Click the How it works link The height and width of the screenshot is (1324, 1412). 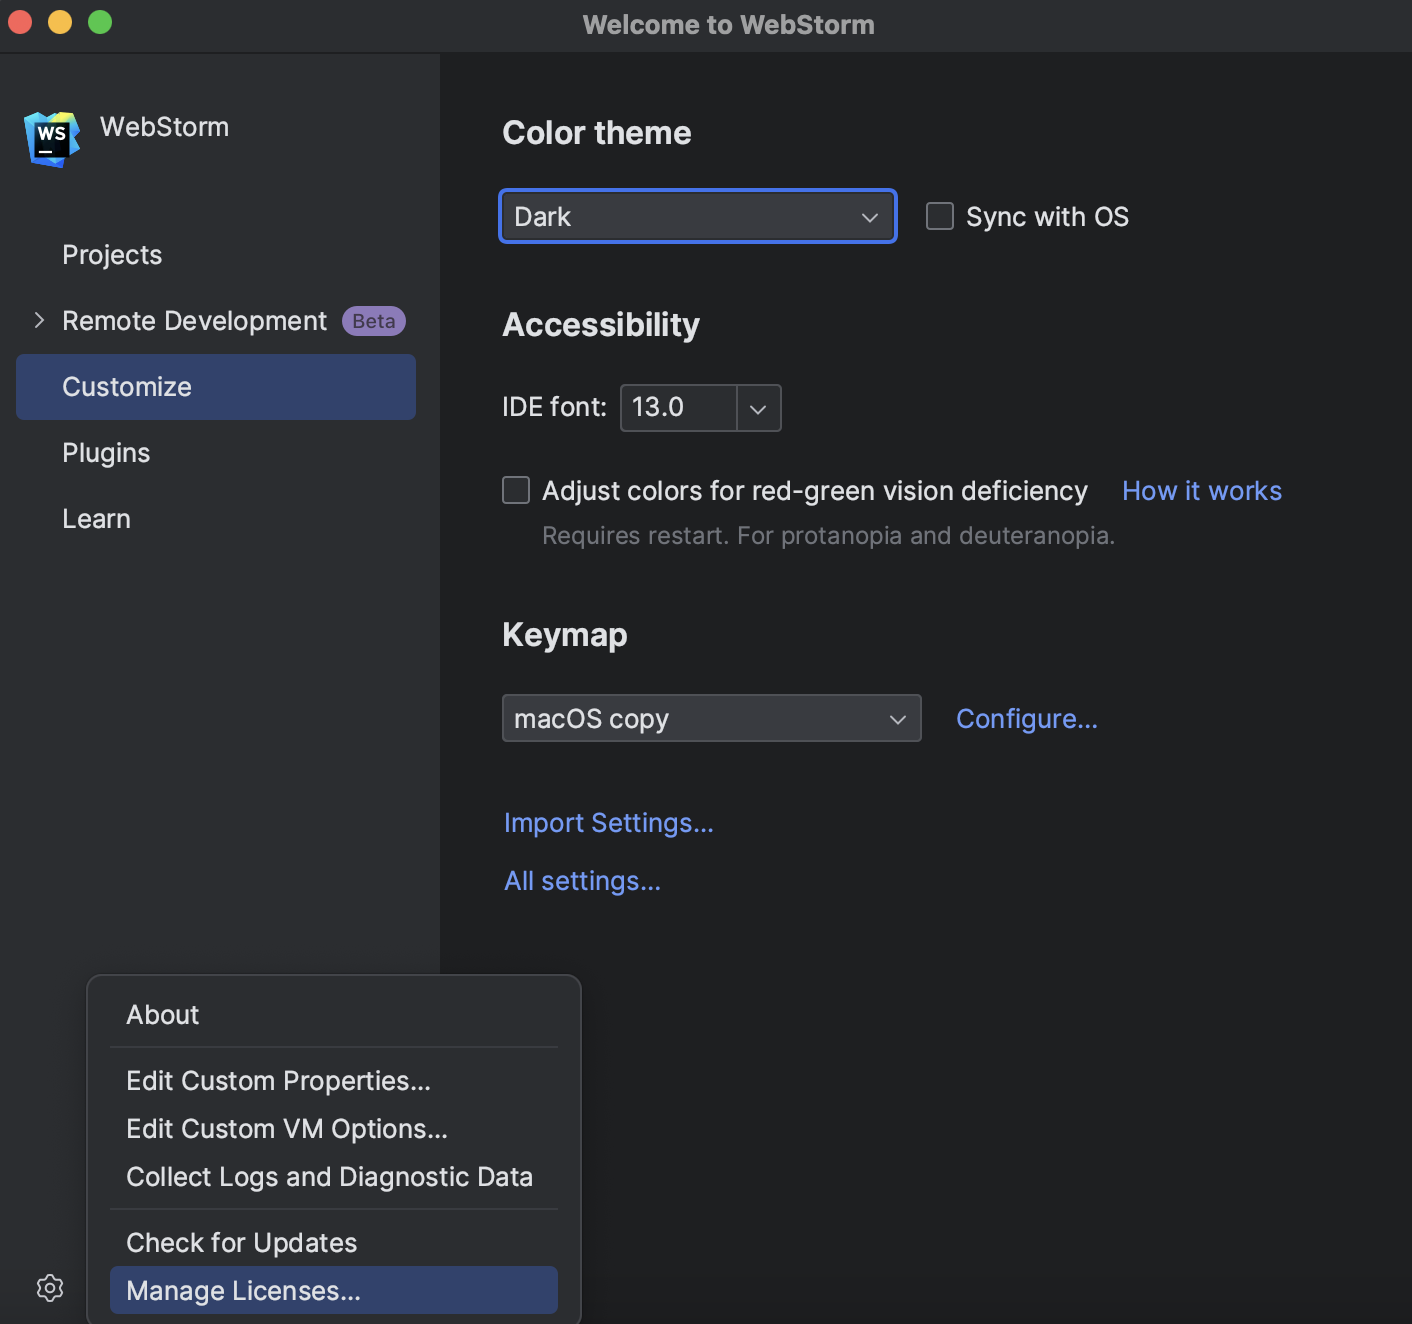(x=1201, y=490)
